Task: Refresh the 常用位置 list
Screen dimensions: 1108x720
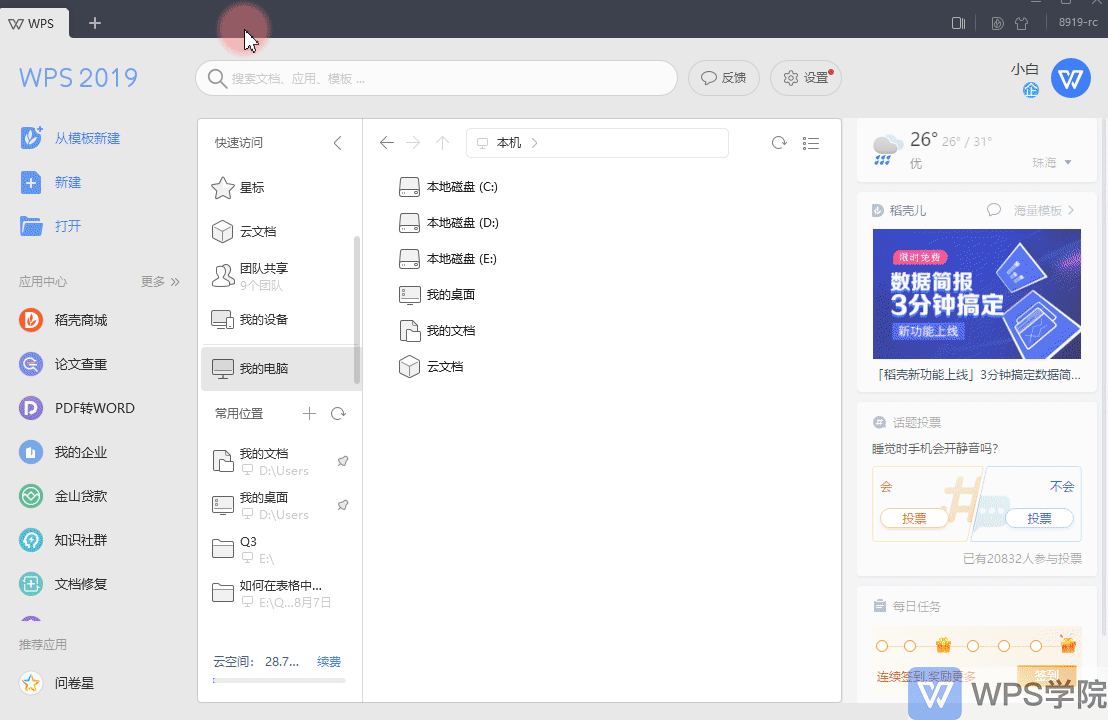Action: [338, 413]
